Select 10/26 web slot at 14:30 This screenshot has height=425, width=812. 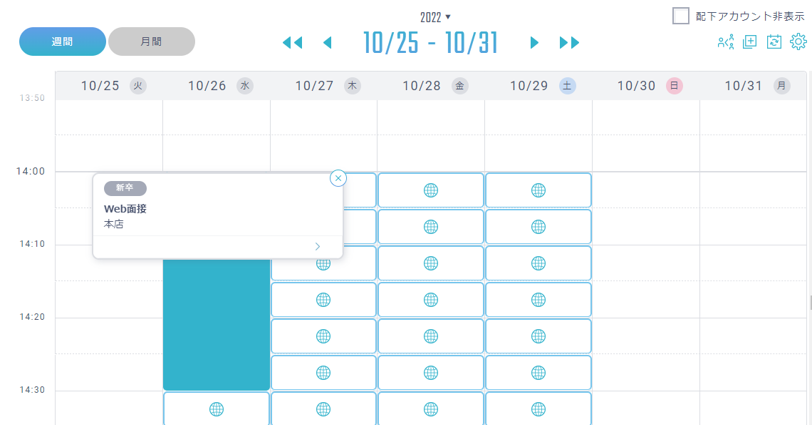[x=216, y=409]
